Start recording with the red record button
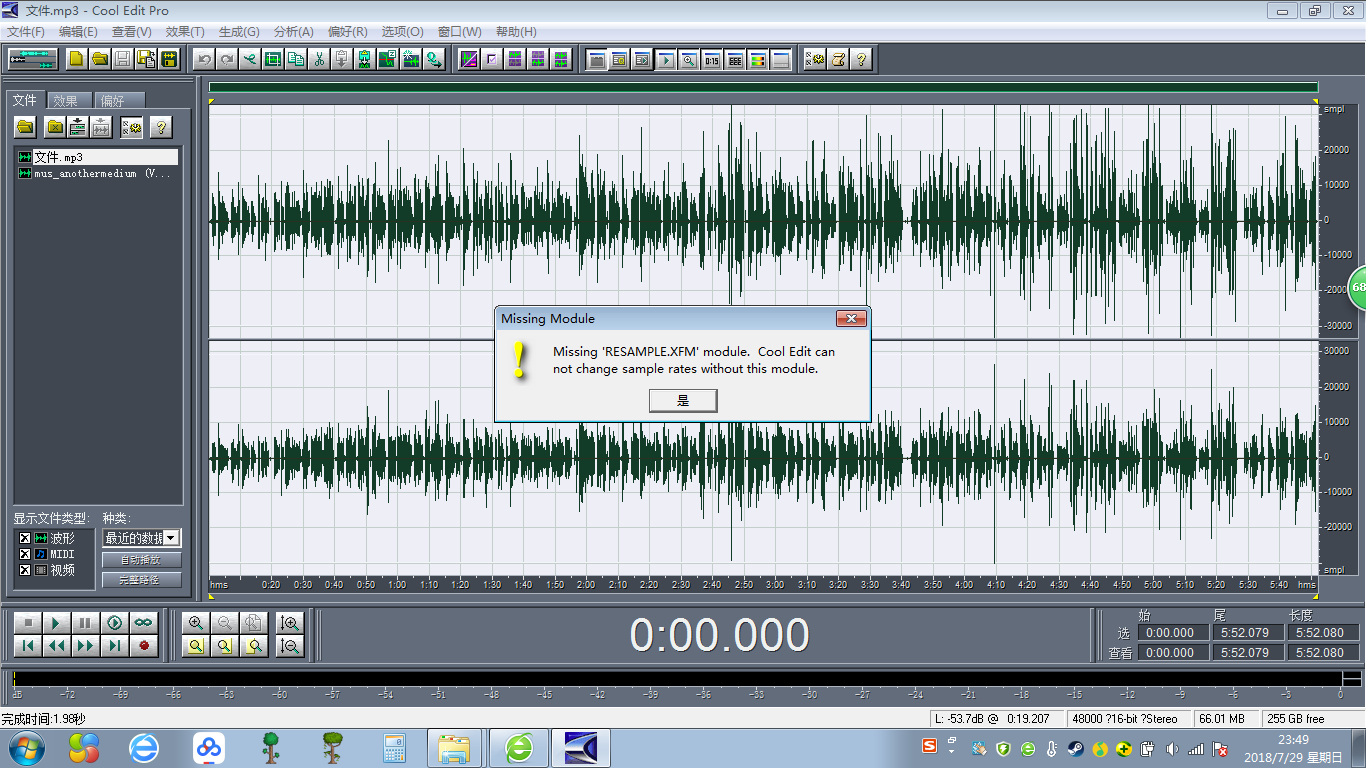The height and width of the screenshot is (768, 1366). click(144, 646)
